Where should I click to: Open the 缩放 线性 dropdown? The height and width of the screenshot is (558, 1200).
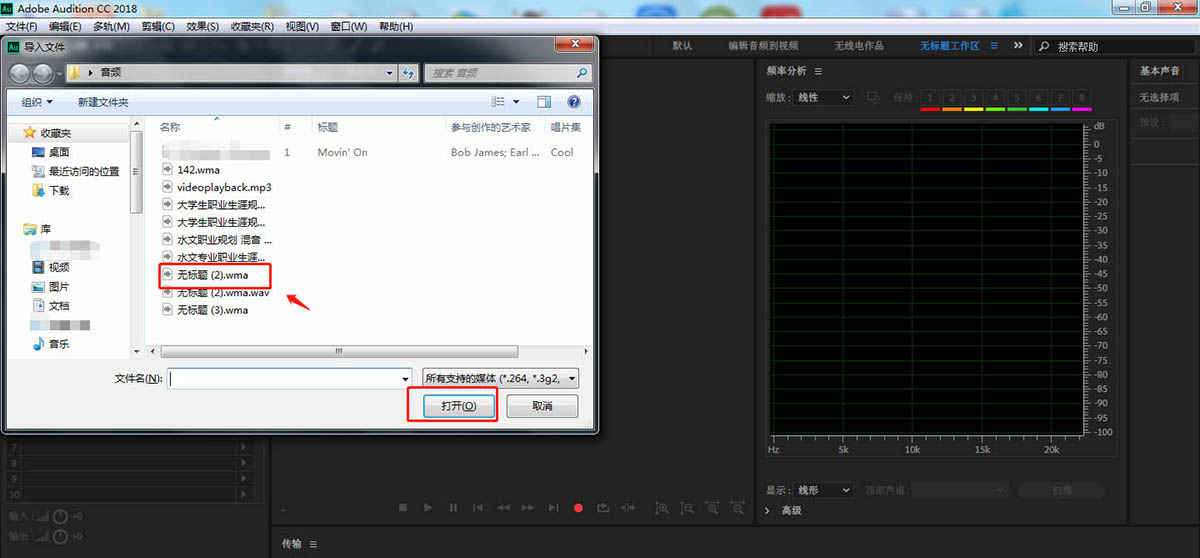pos(824,97)
